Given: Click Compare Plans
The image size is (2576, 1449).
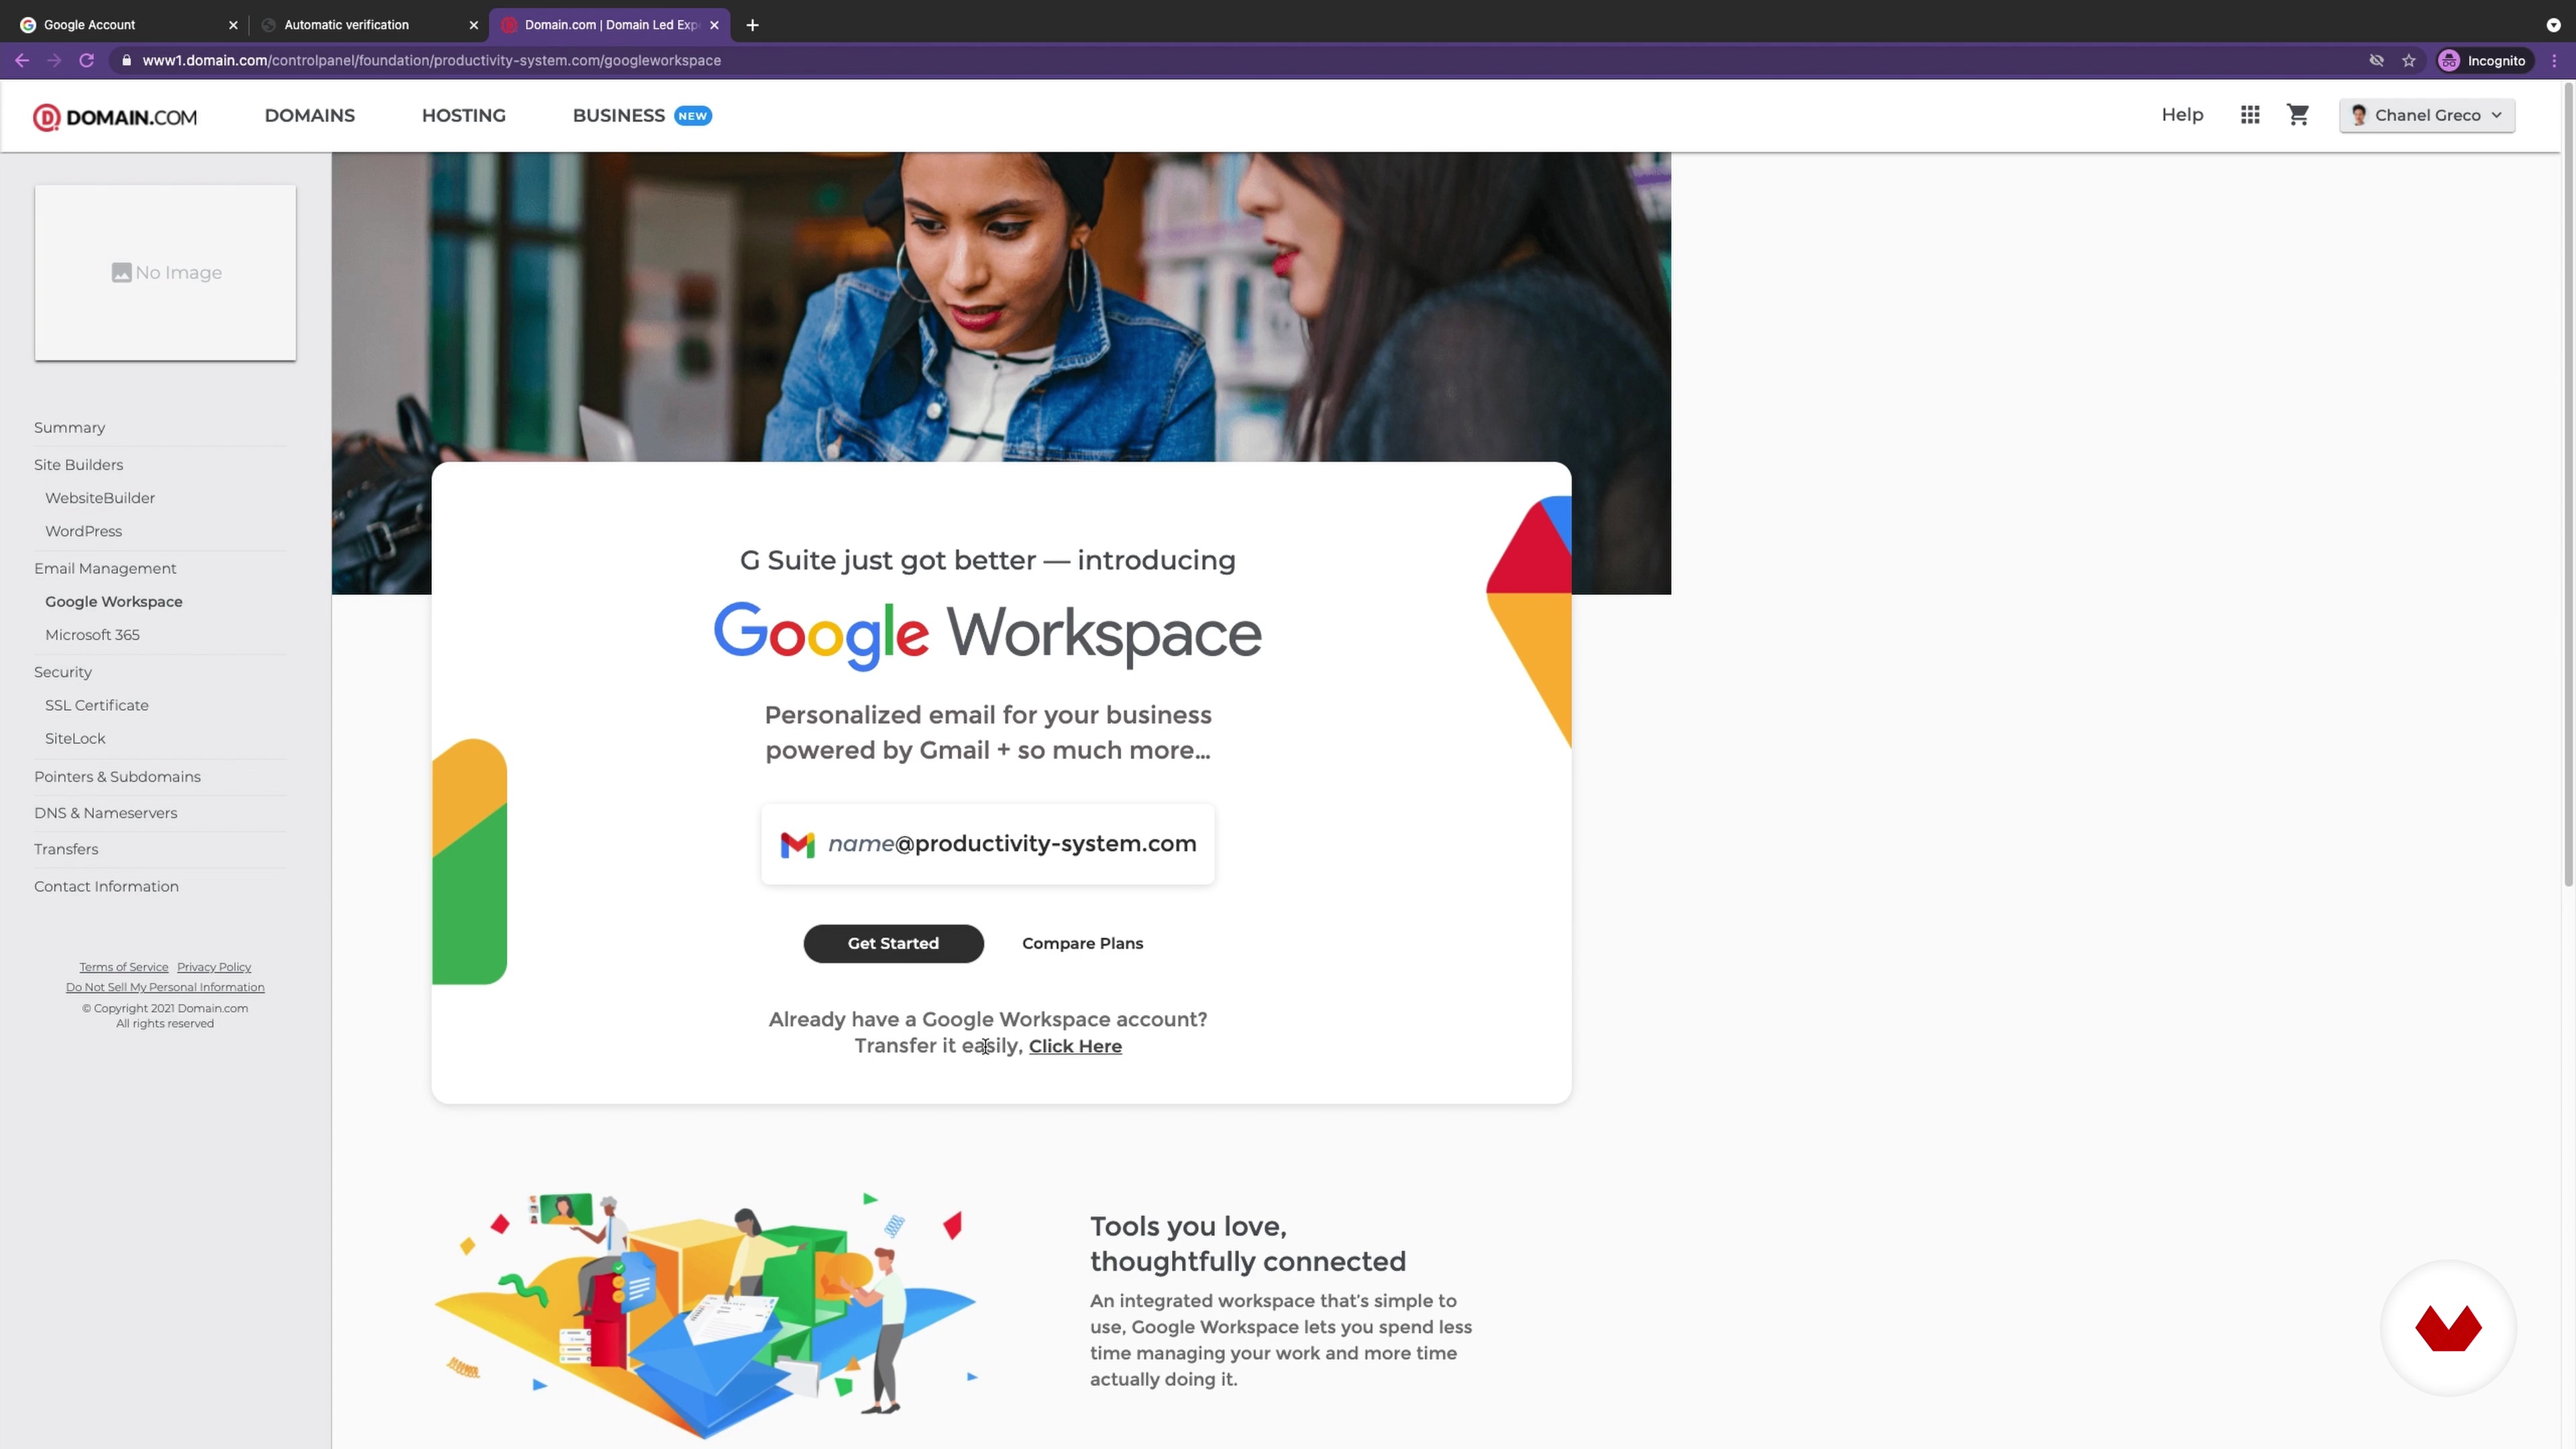Looking at the screenshot, I should pos(1082,943).
